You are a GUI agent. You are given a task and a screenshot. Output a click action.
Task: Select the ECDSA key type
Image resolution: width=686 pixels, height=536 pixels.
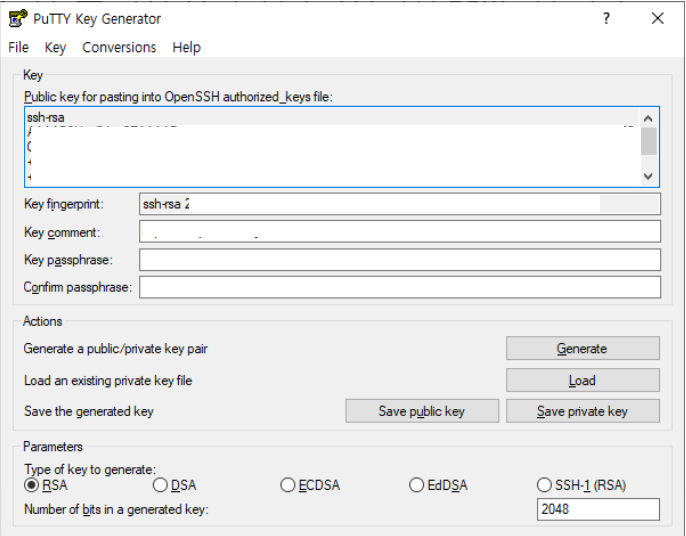click(x=310, y=485)
